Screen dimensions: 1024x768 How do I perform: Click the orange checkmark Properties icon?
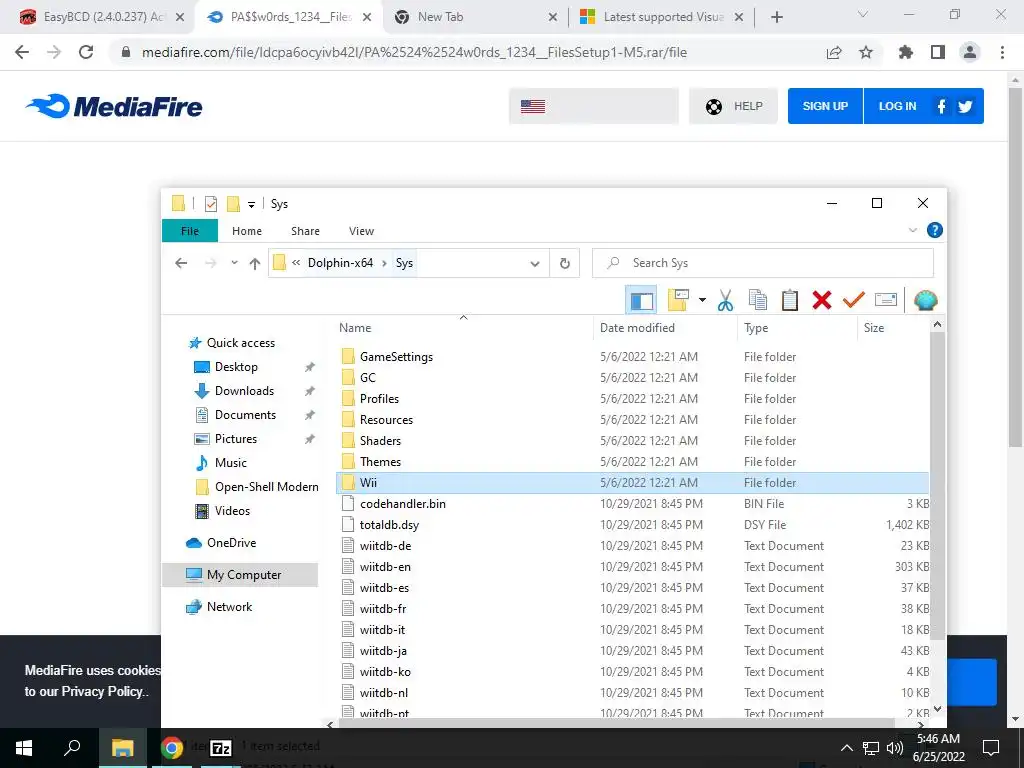853,300
